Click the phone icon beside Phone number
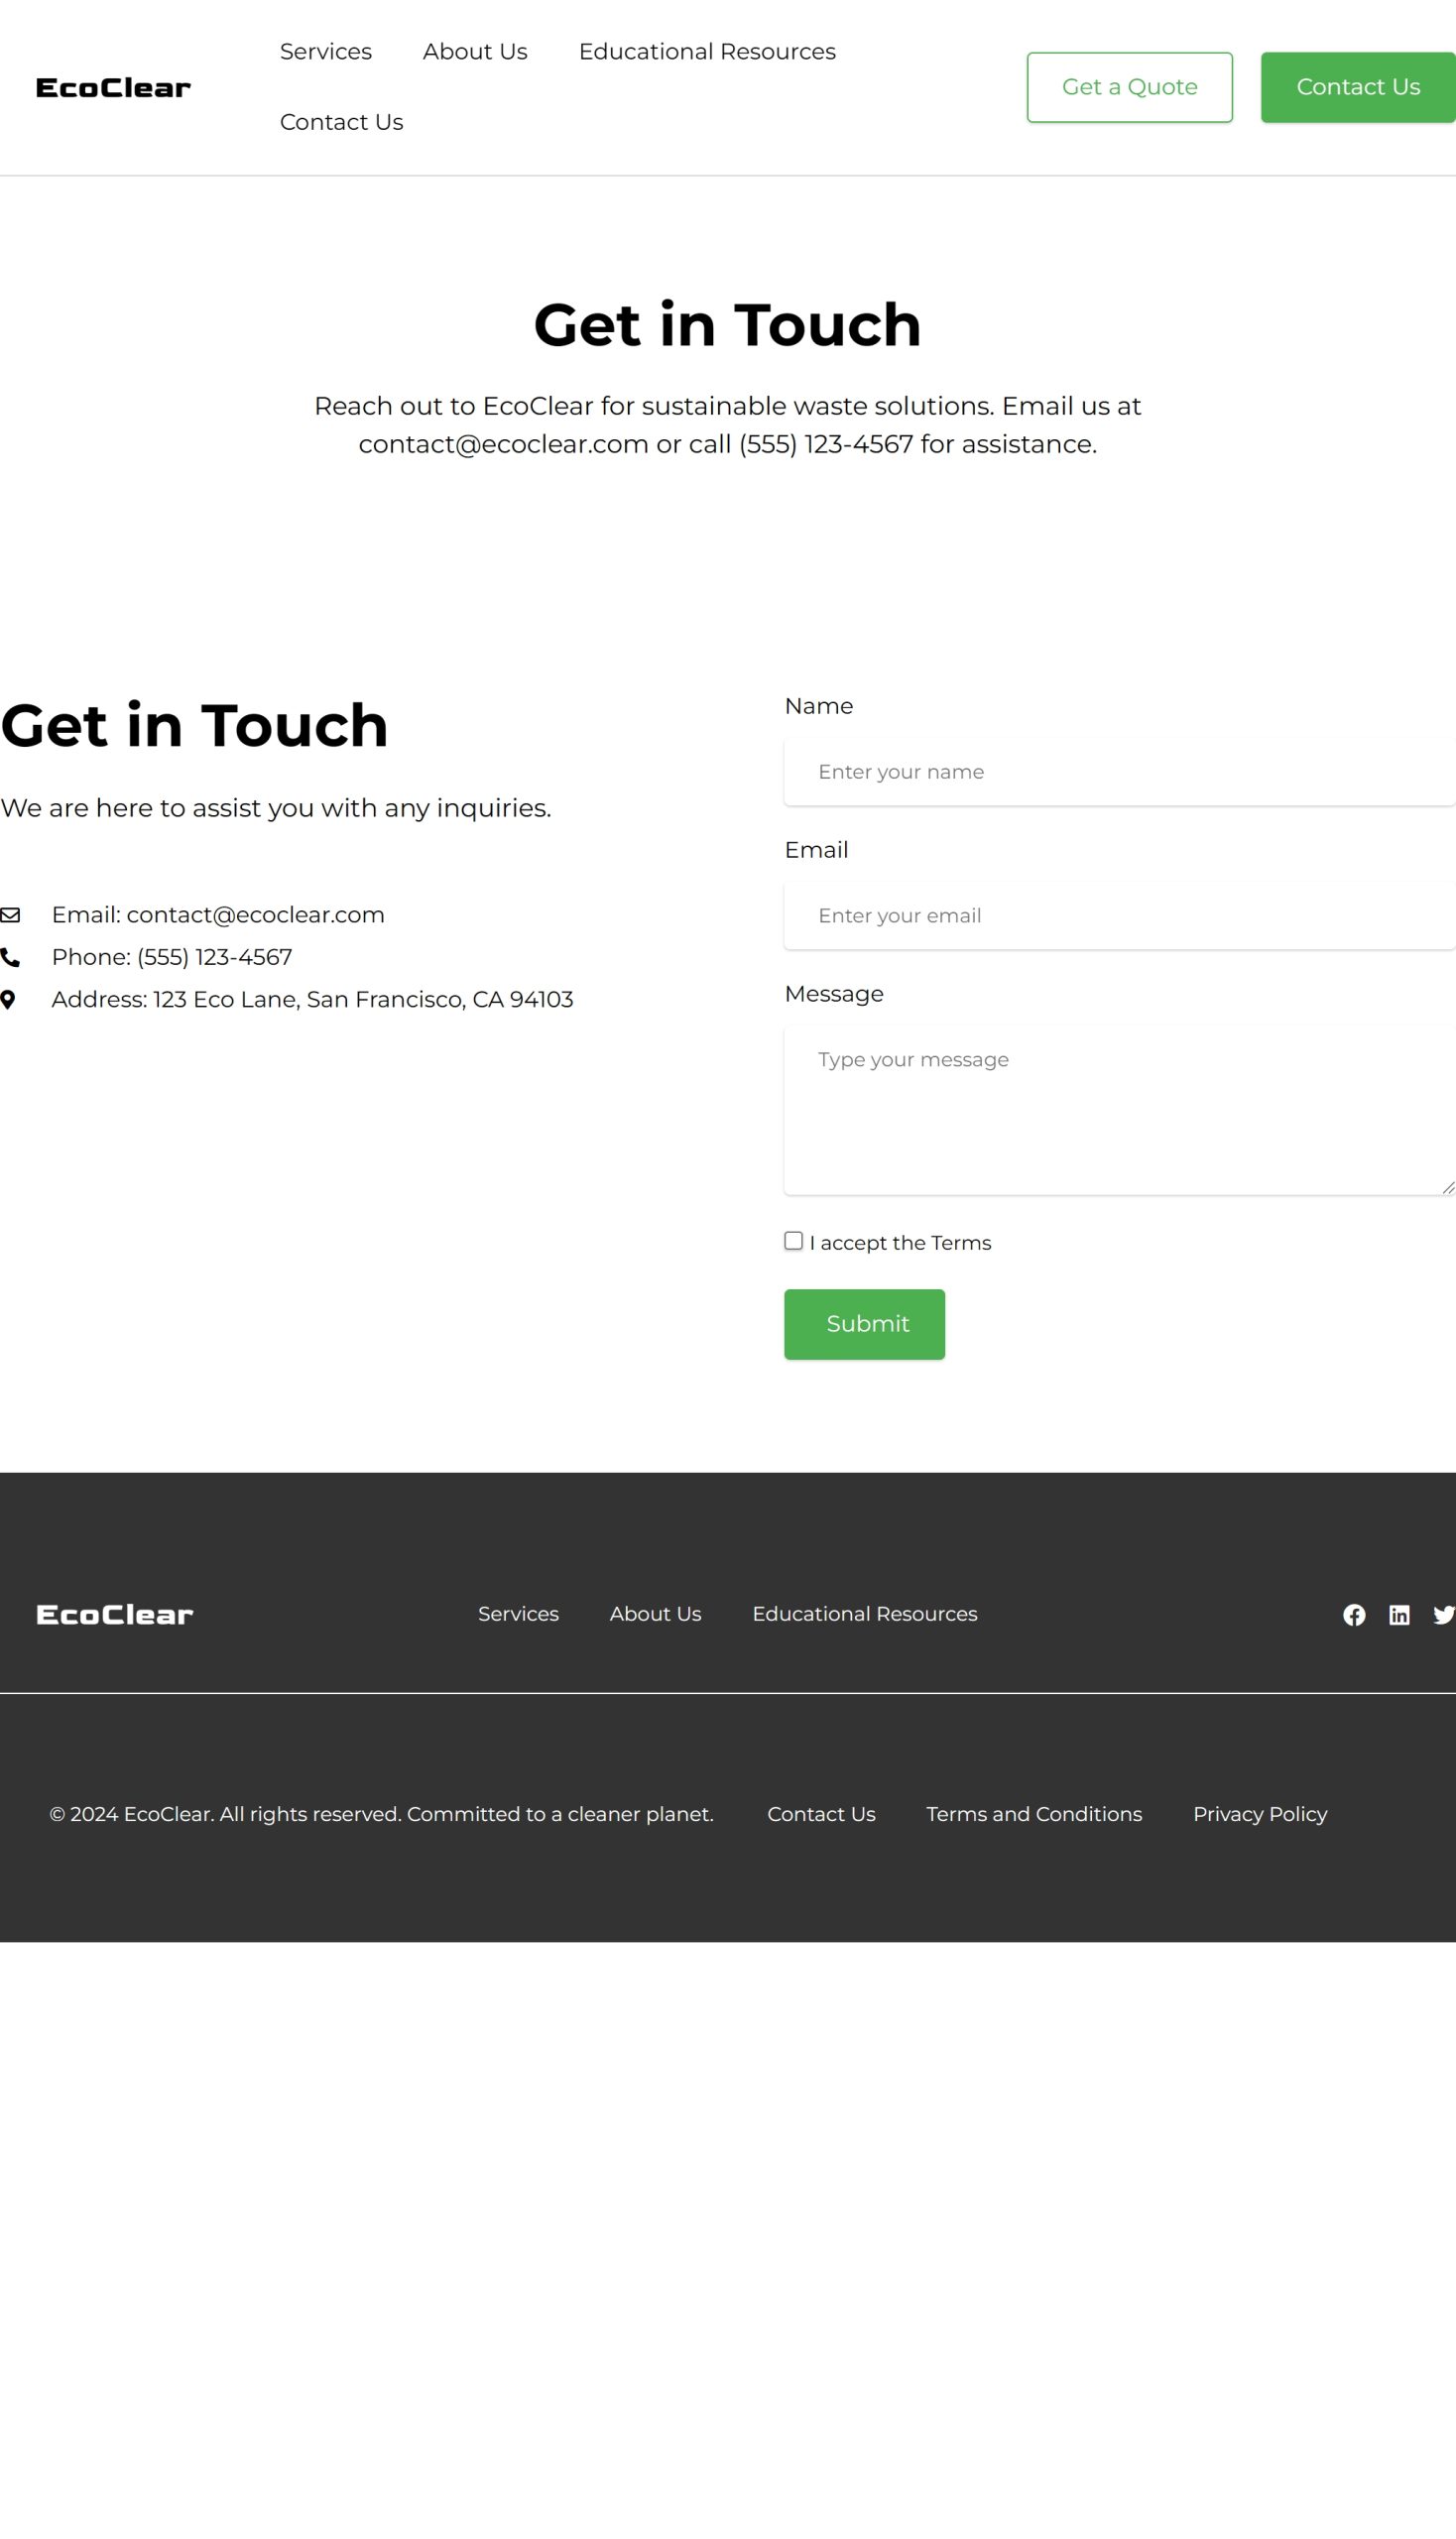1456x2539 pixels. (10, 958)
